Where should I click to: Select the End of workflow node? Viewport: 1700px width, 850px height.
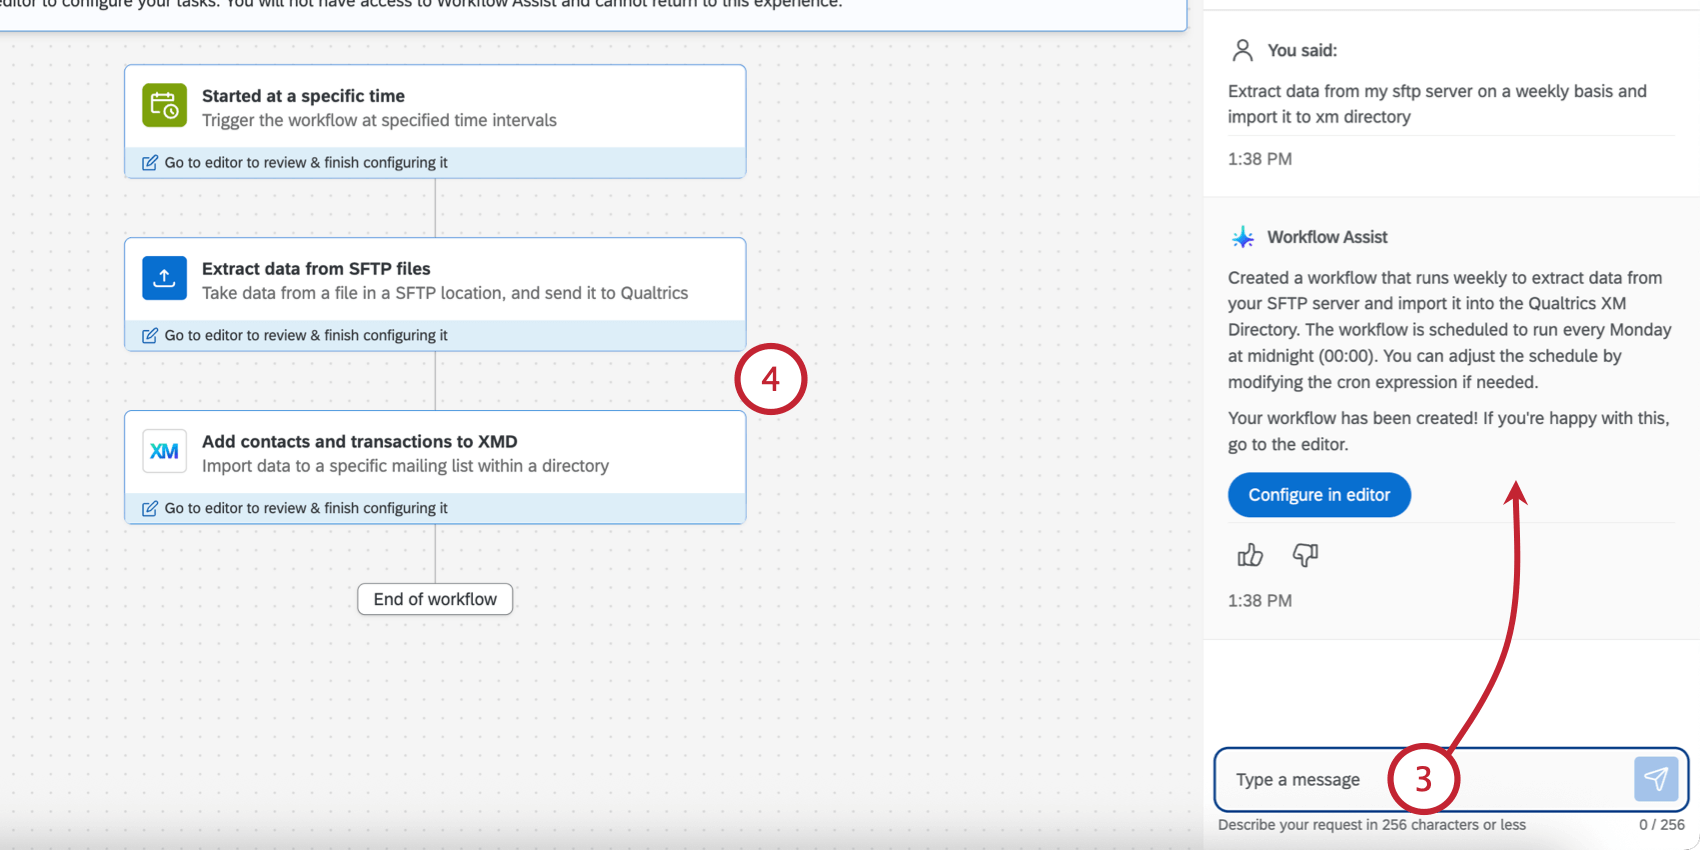[435, 599]
